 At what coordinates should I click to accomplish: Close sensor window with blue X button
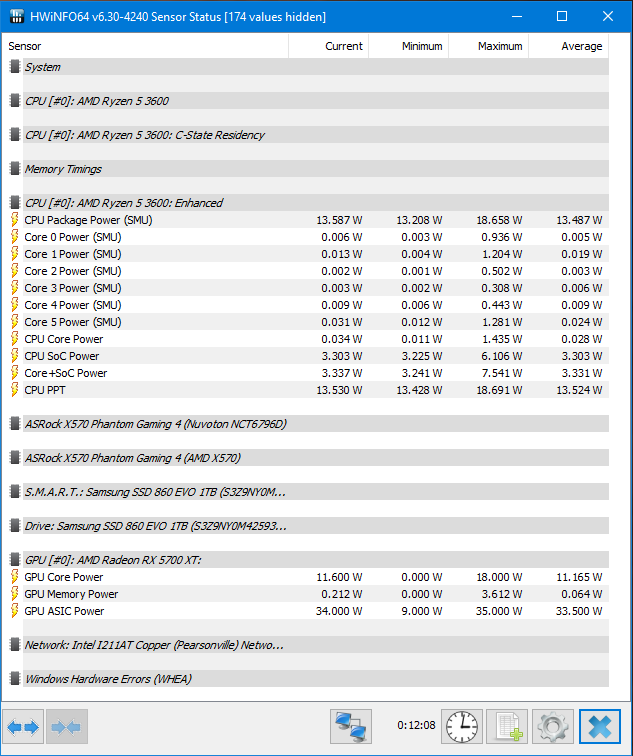(x=600, y=726)
